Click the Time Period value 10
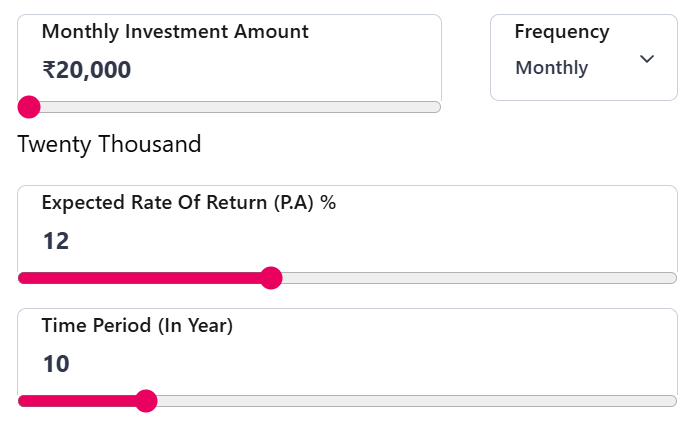The width and height of the screenshot is (699, 425). pyautogui.click(x=56, y=364)
